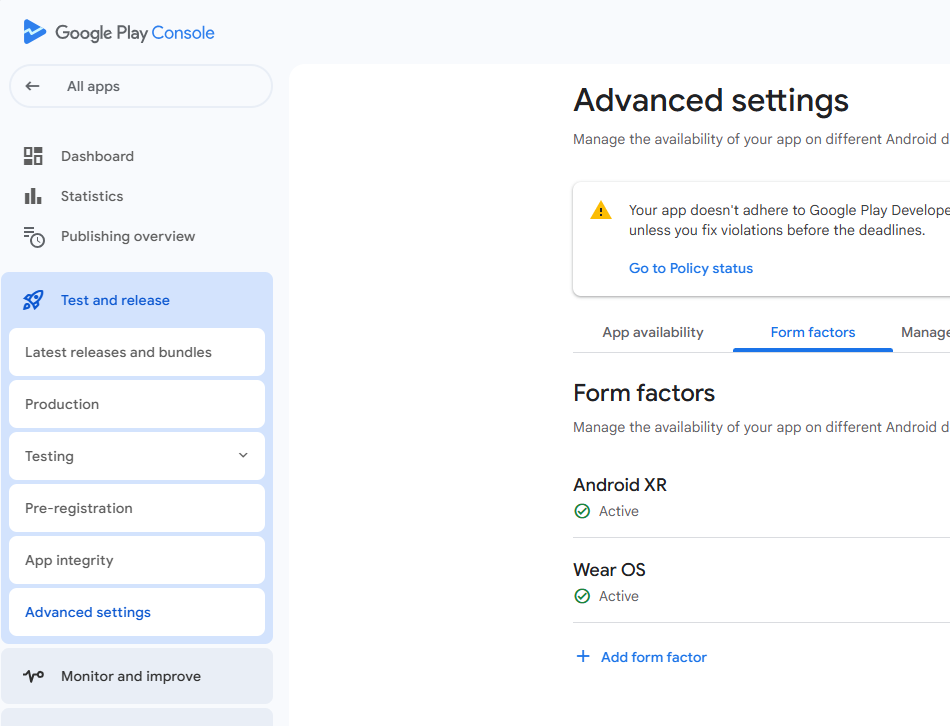
Task: Expand the Monitor and improve section
Action: [x=137, y=676]
